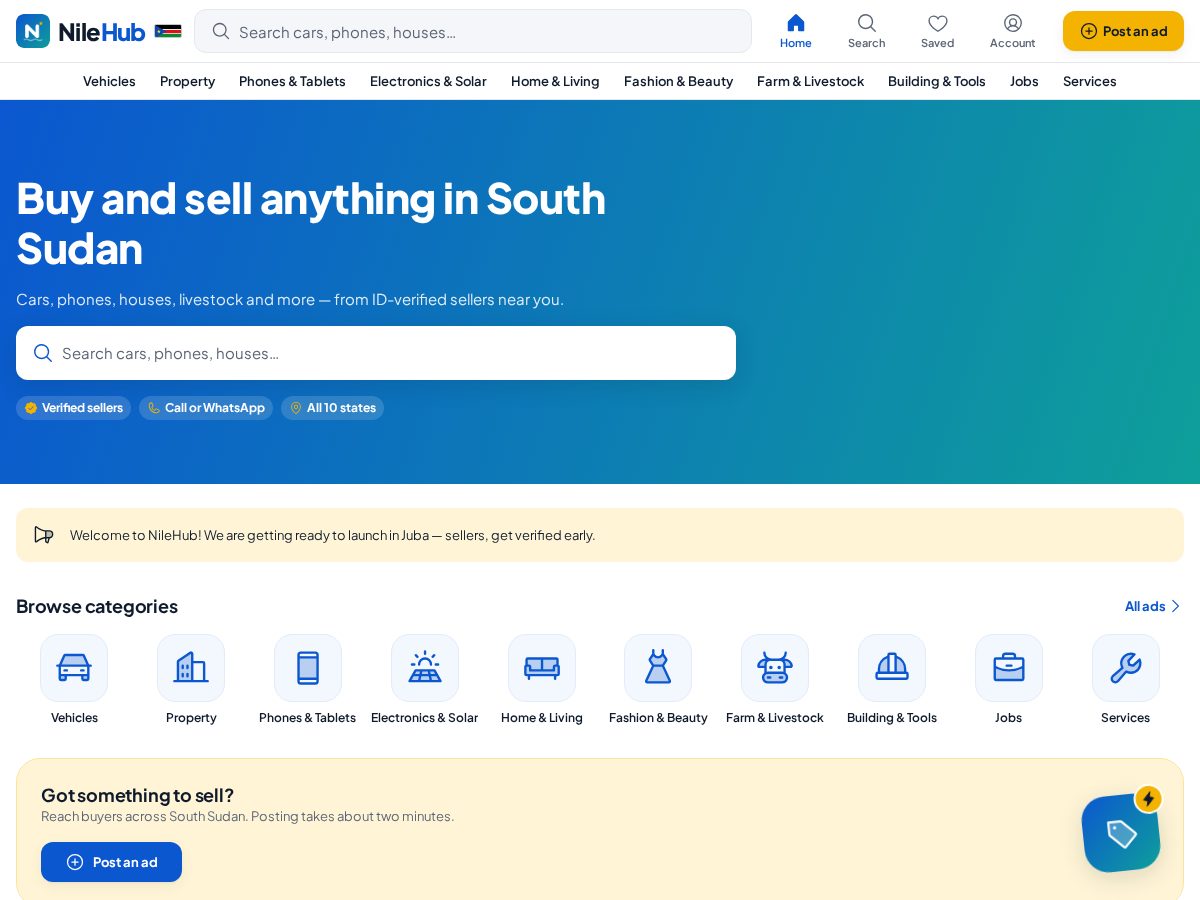The width and height of the screenshot is (1200, 900).
Task: Open the All ads link
Action: point(1153,606)
